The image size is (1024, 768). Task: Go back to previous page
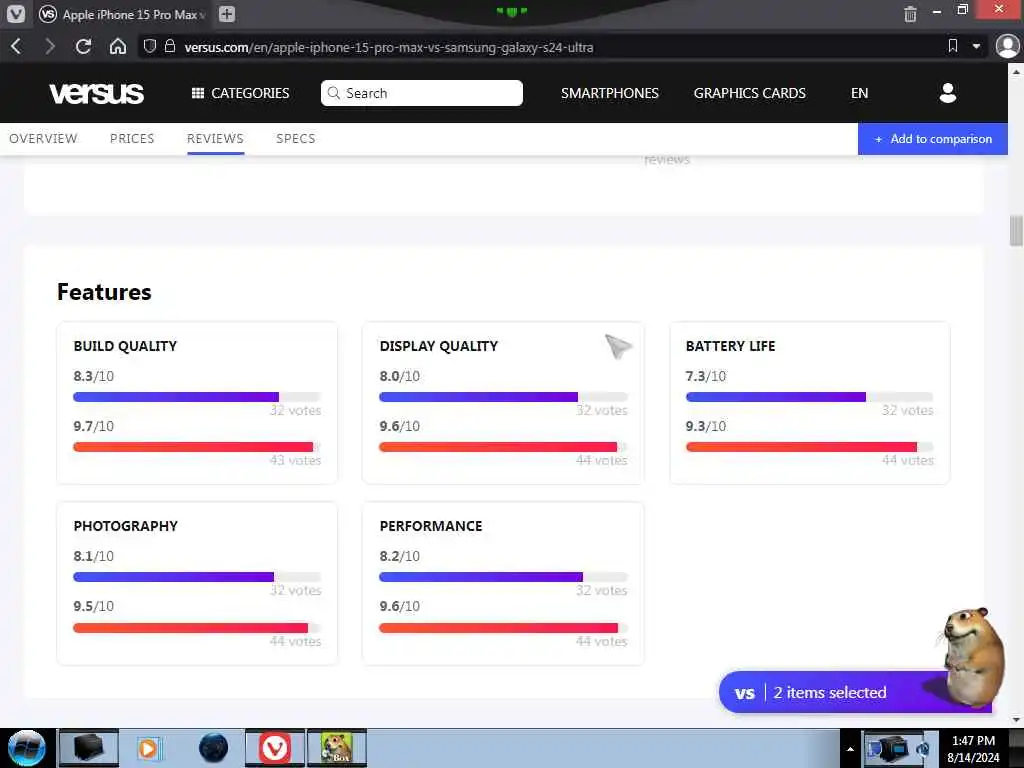(17, 47)
